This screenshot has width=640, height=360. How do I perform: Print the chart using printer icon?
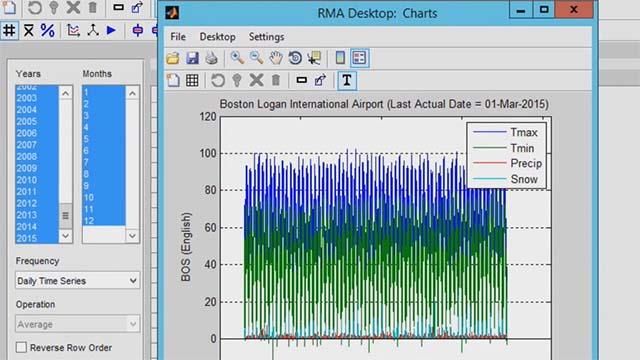[x=211, y=58]
